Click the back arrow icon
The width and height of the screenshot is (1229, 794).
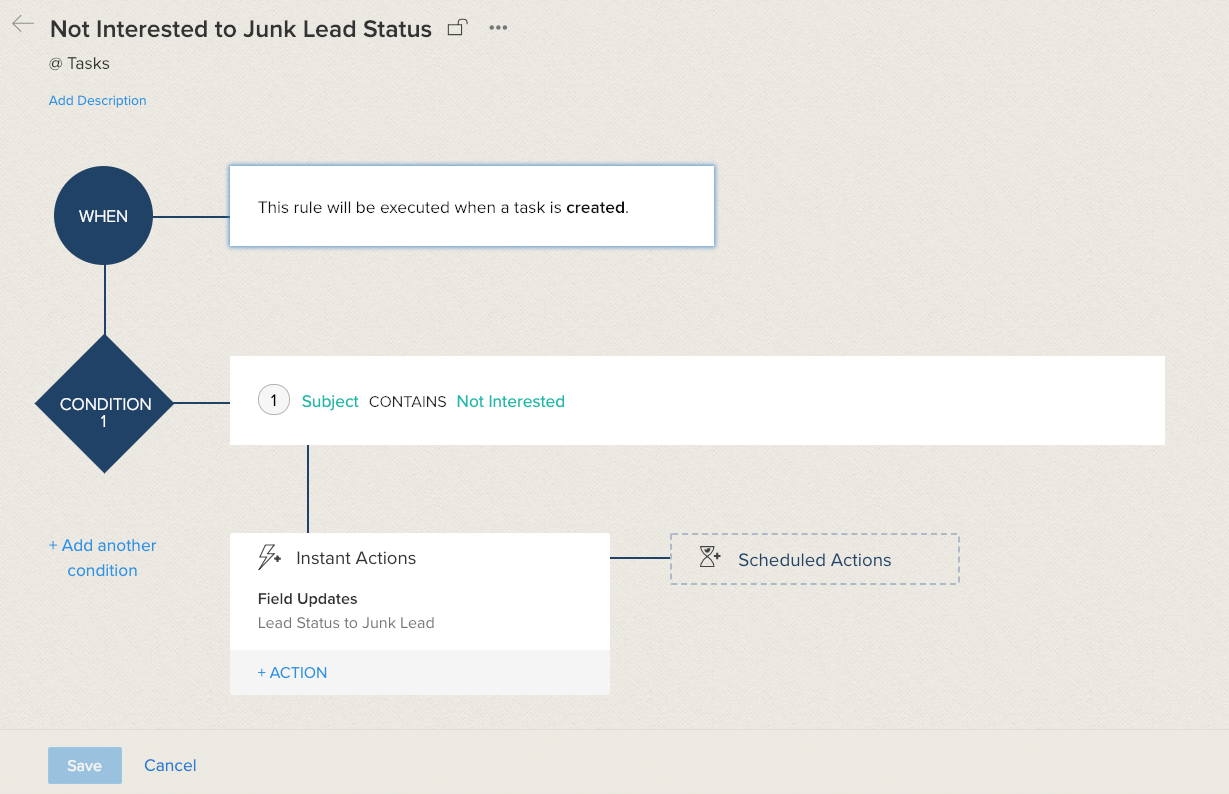pos(22,25)
